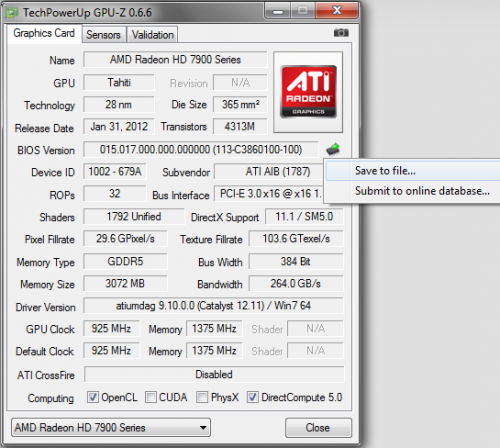Image resolution: width=500 pixels, height=448 pixels.
Task: Click the ATI Radeon Graphics logo
Action: click(x=308, y=92)
